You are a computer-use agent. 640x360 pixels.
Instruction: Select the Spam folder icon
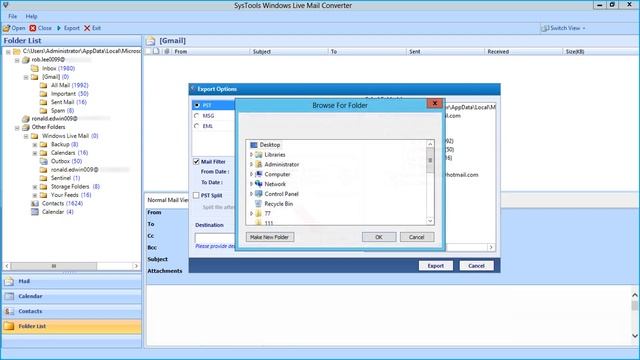(x=43, y=111)
